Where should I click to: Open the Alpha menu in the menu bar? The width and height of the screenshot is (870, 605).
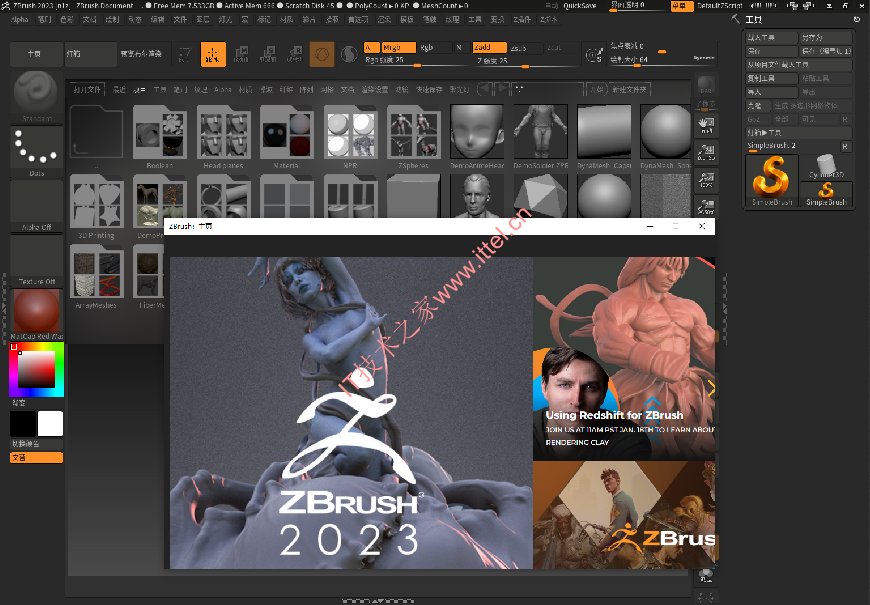coord(19,19)
